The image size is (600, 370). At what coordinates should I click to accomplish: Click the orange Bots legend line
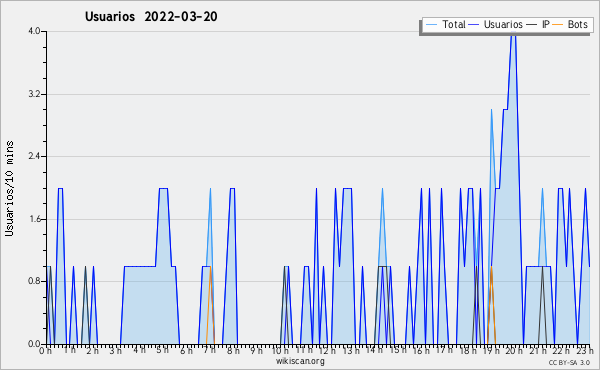[558, 25]
